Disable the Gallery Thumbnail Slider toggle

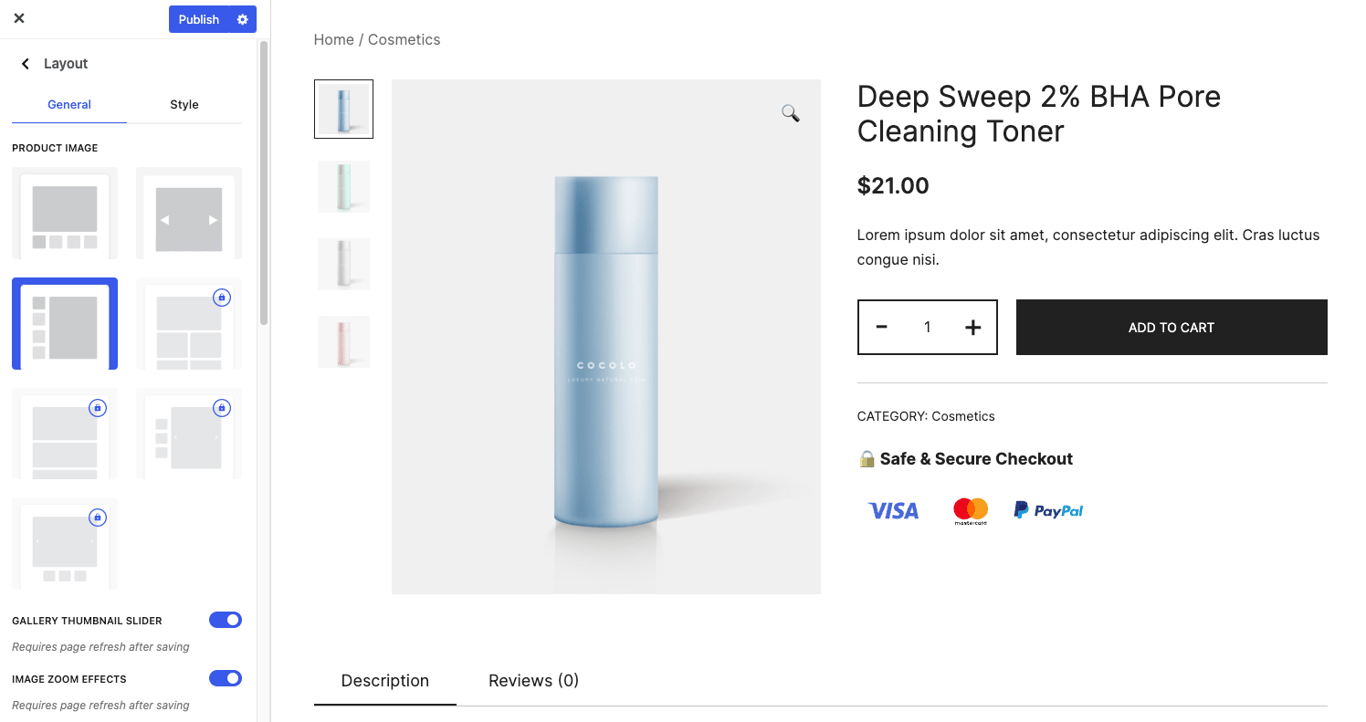coord(225,619)
